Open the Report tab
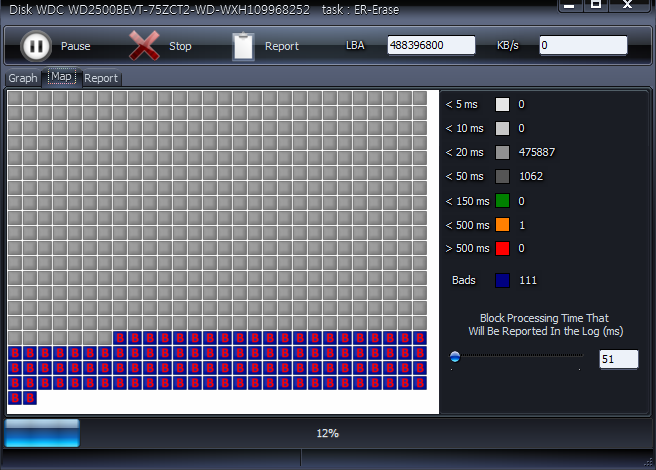The image size is (656, 470). pos(101,78)
